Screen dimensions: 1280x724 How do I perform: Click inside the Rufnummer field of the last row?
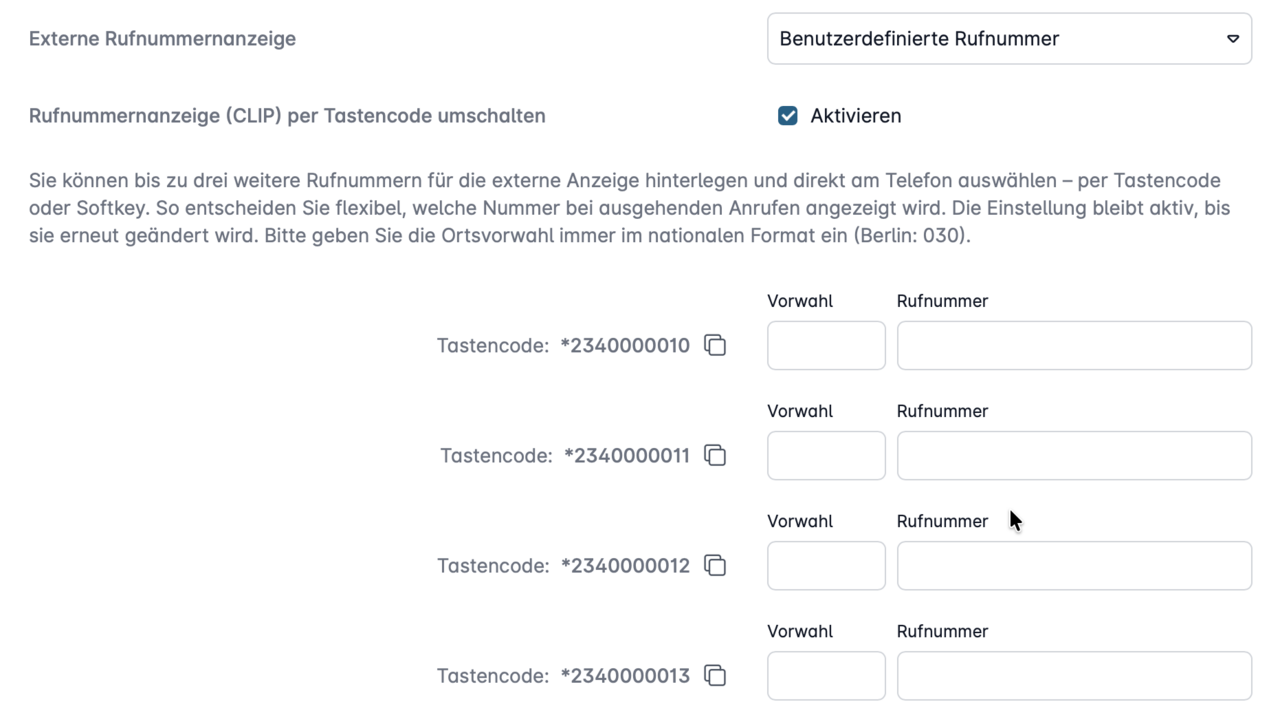click(x=1074, y=676)
